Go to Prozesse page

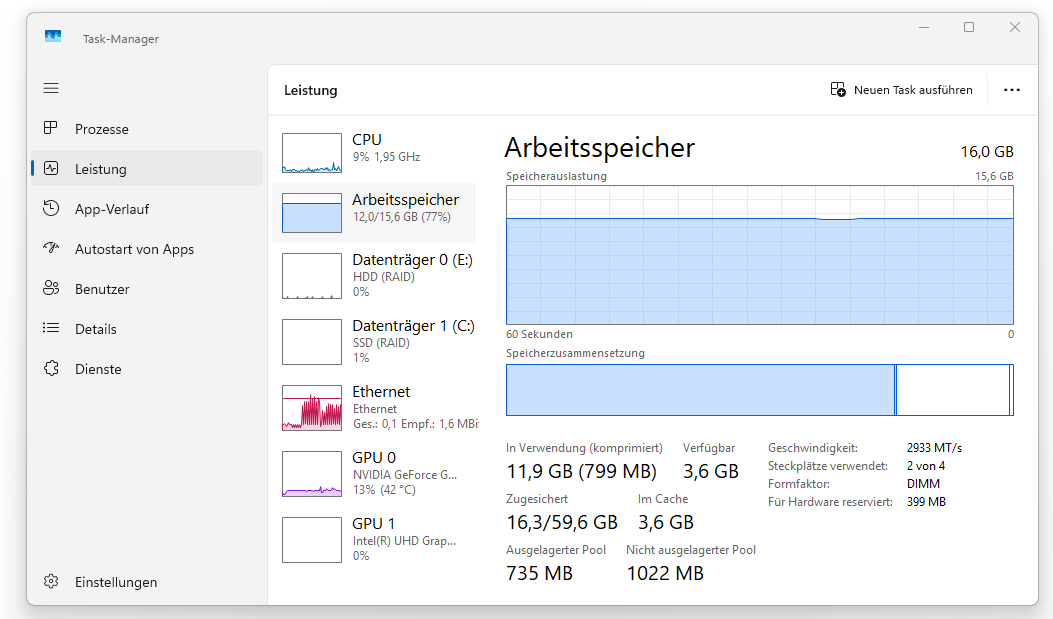(146, 128)
